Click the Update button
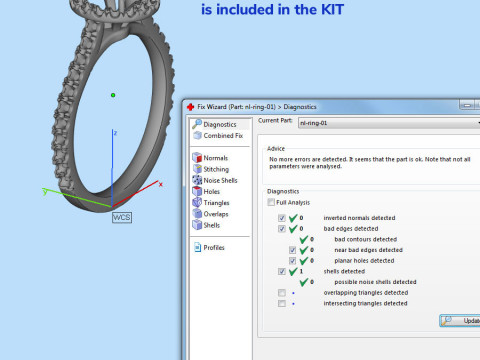 coord(460,321)
